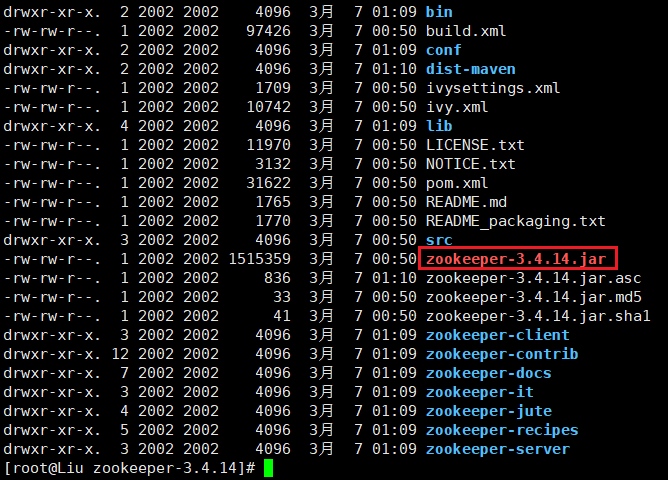Select the dist-maven directory entry

click(x=471, y=69)
